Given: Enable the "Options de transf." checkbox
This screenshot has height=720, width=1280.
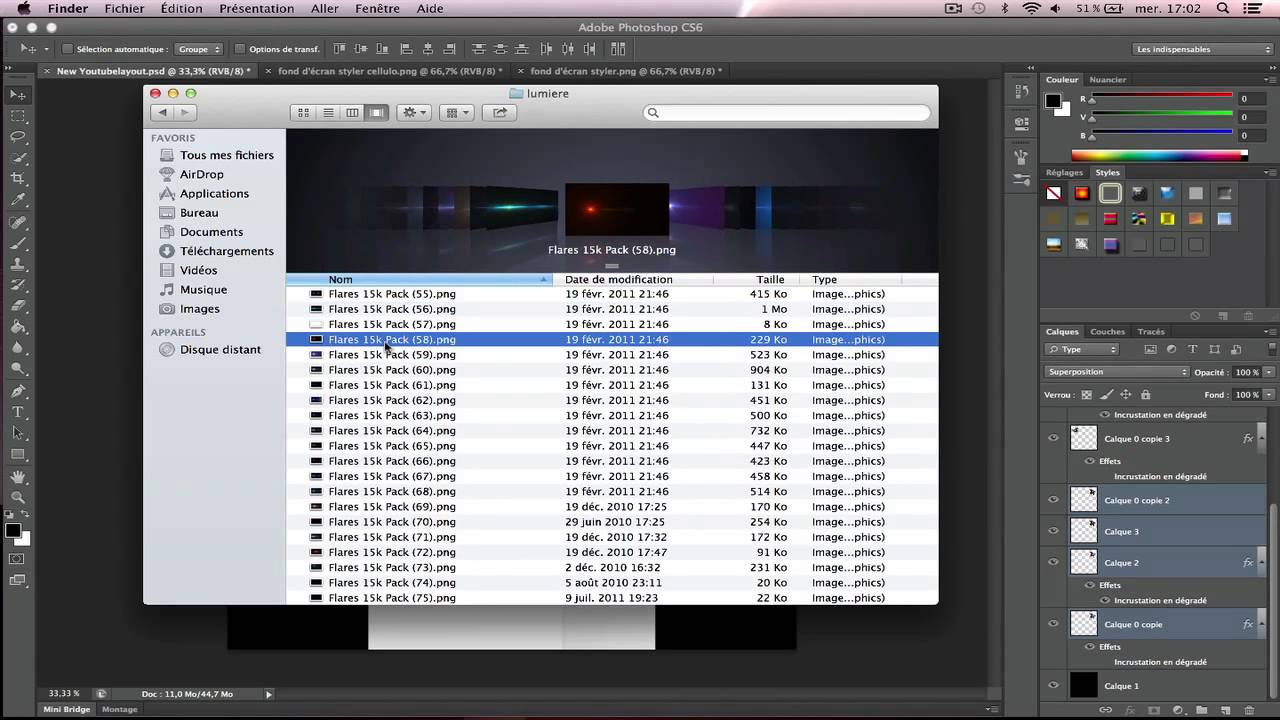Looking at the screenshot, I should (239, 47).
